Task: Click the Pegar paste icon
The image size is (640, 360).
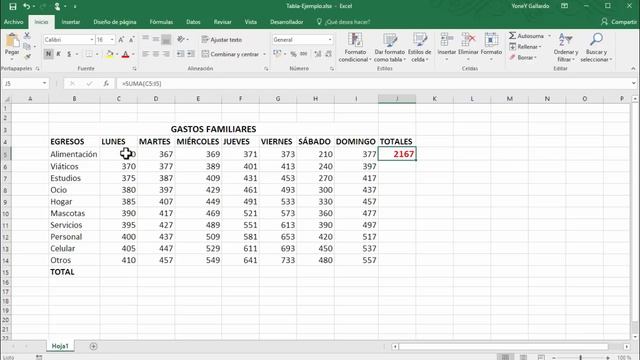Action: [12, 41]
